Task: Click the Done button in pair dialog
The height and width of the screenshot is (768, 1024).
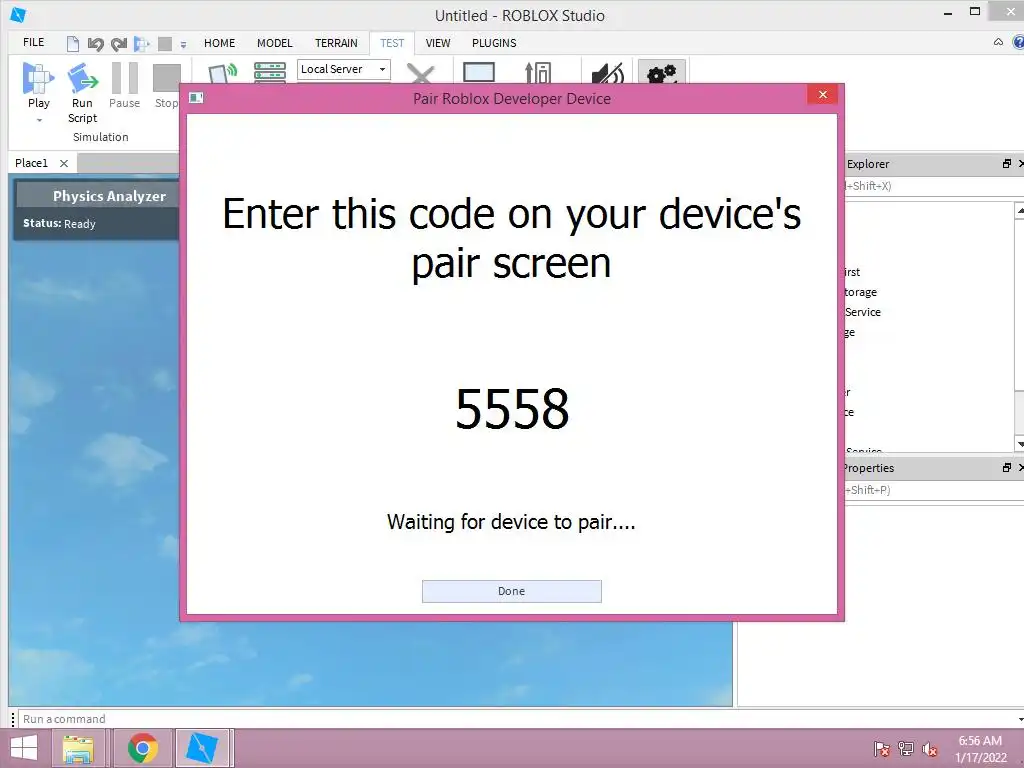Action: click(511, 591)
